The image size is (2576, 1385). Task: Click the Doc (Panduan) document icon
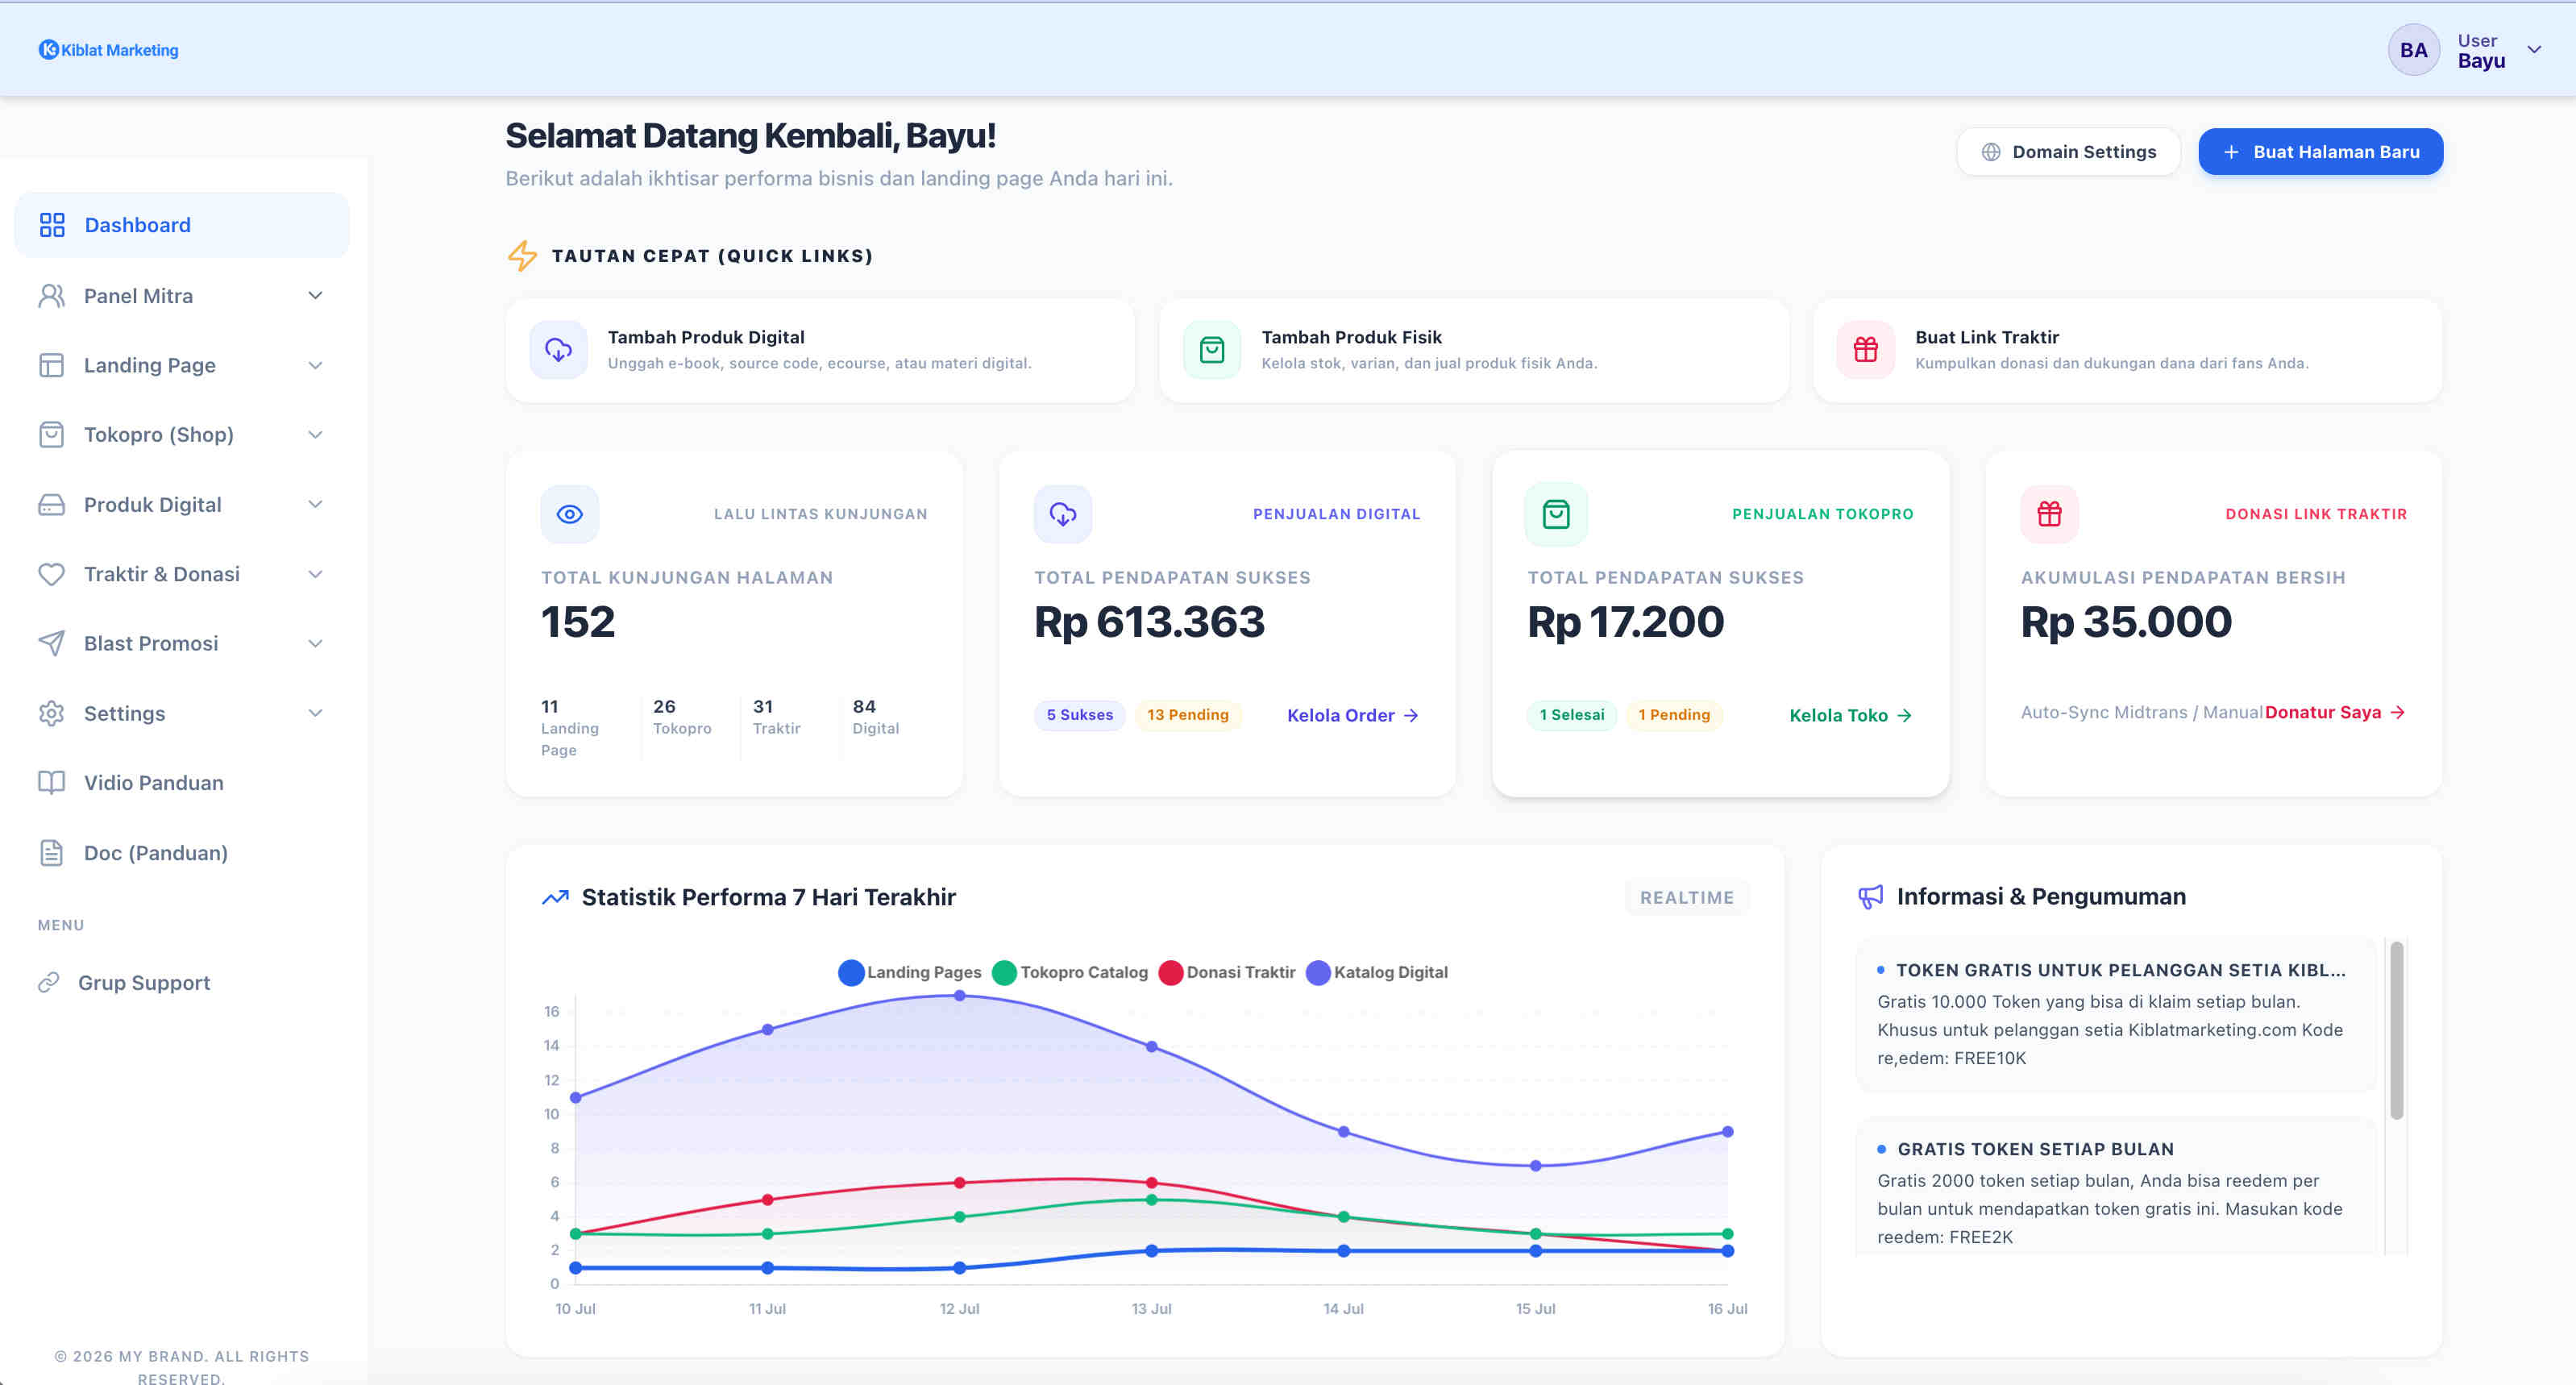pyautogui.click(x=51, y=853)
